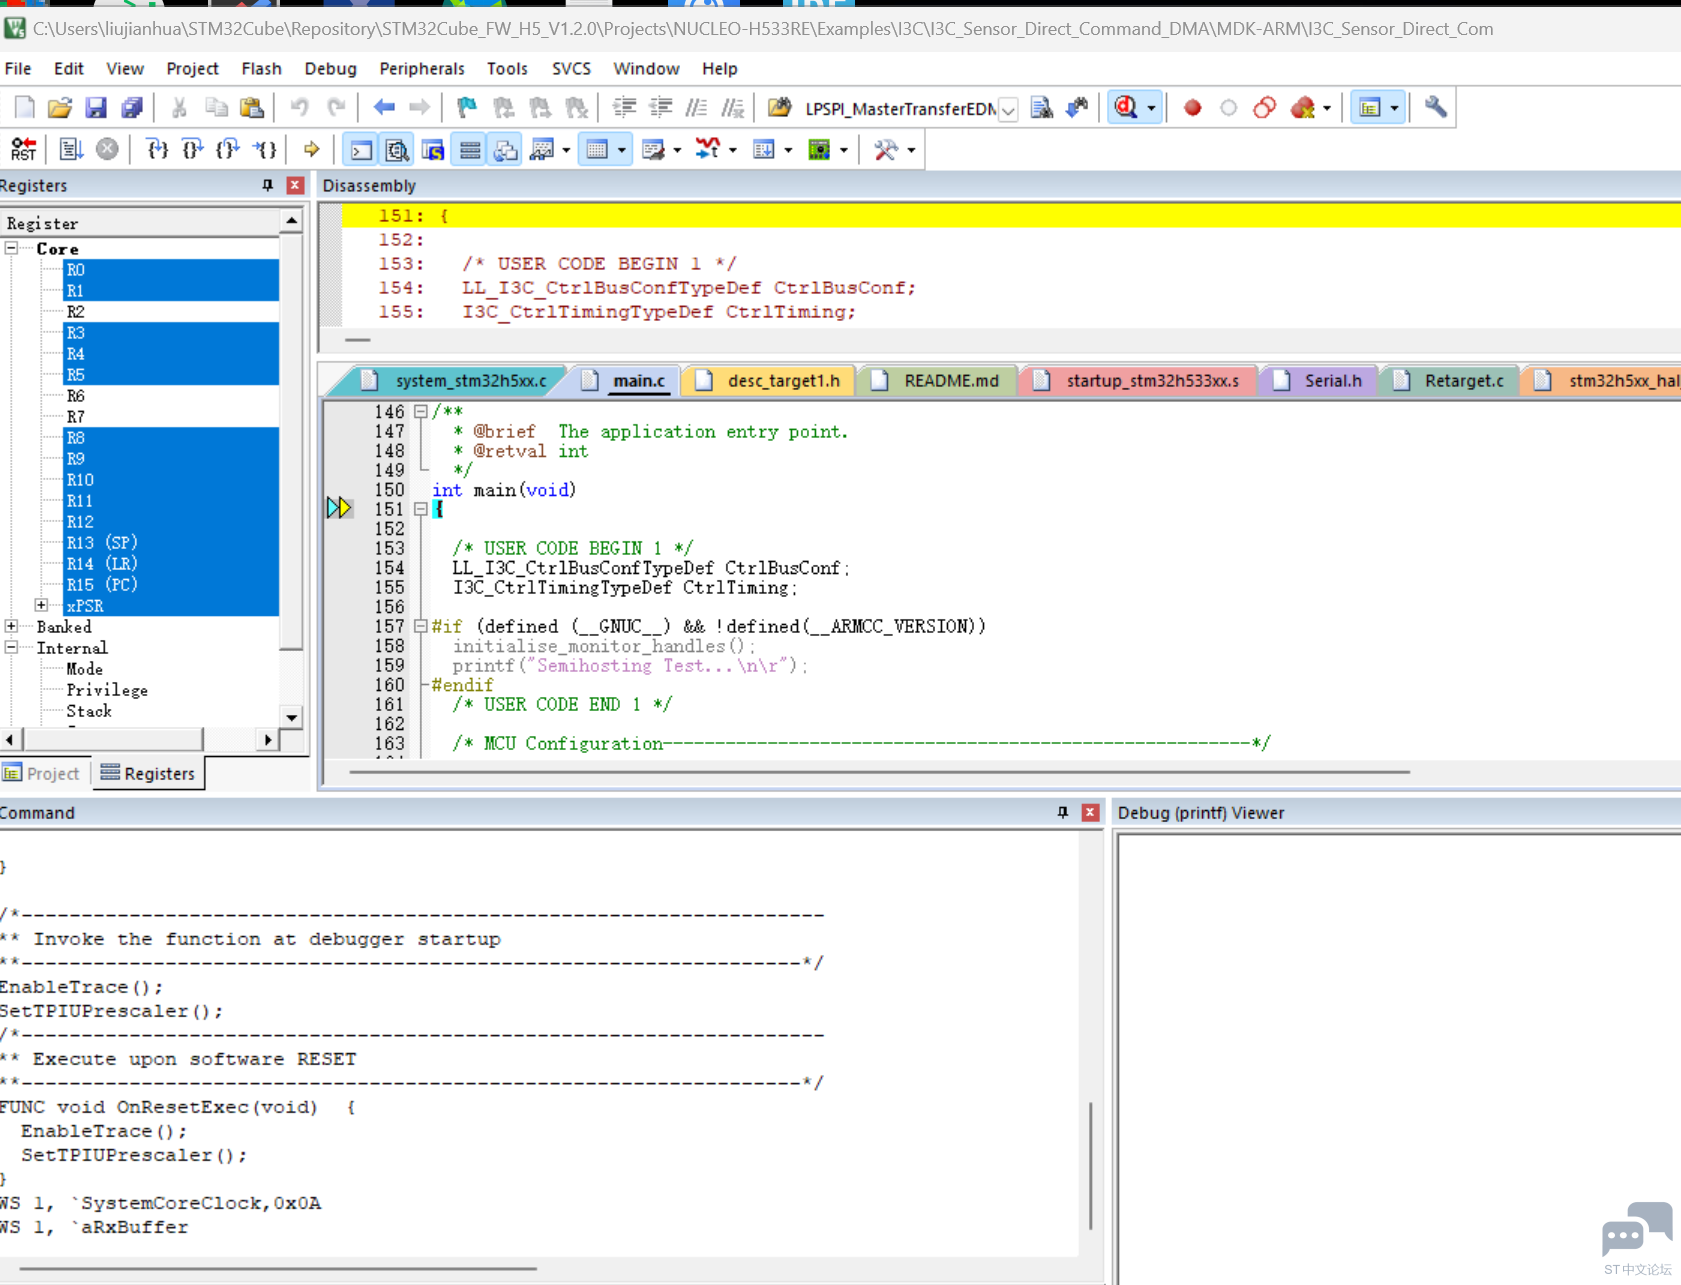
Task: Save the current file
Action: coord(96,107)
